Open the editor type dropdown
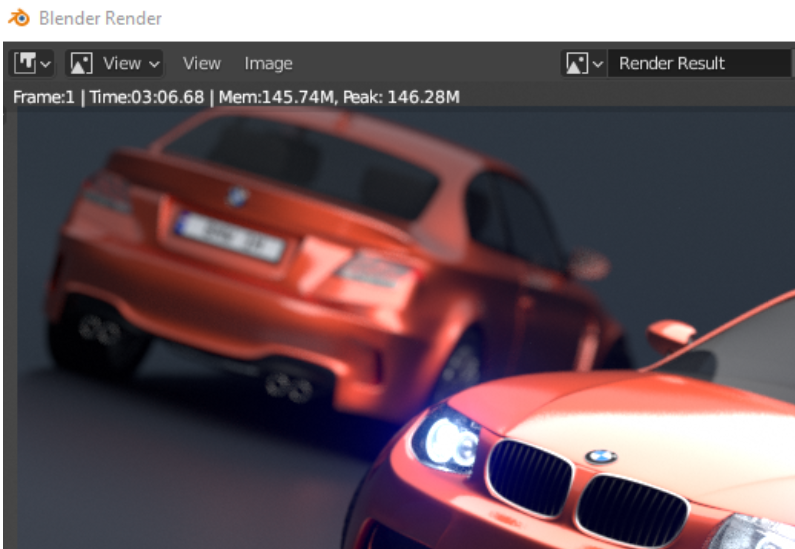 click(x=32, y=63)
